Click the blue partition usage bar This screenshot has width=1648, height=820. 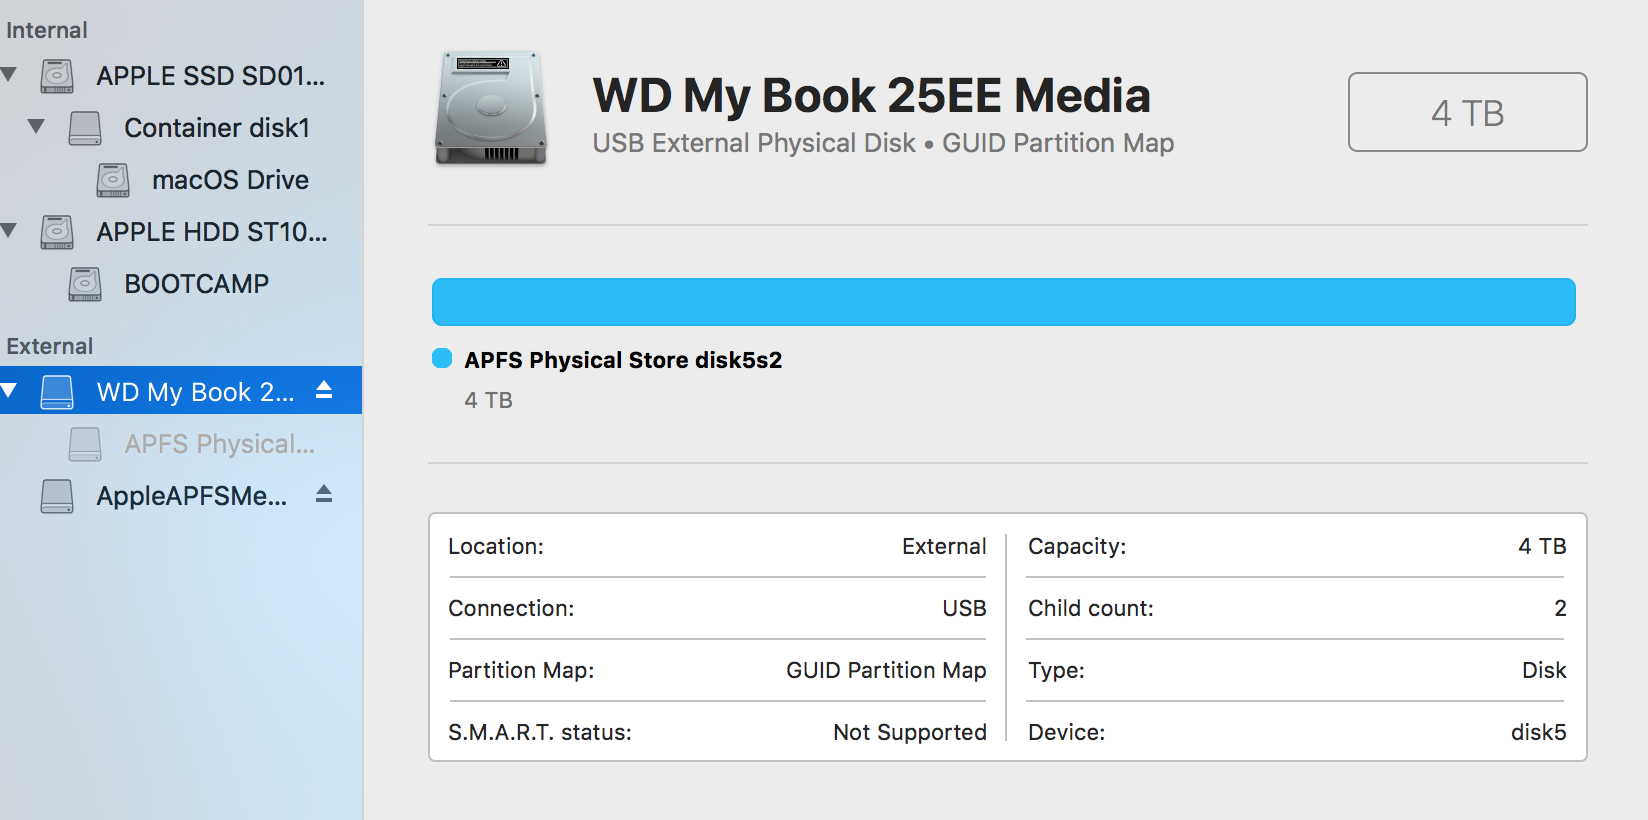point(1003,302)
